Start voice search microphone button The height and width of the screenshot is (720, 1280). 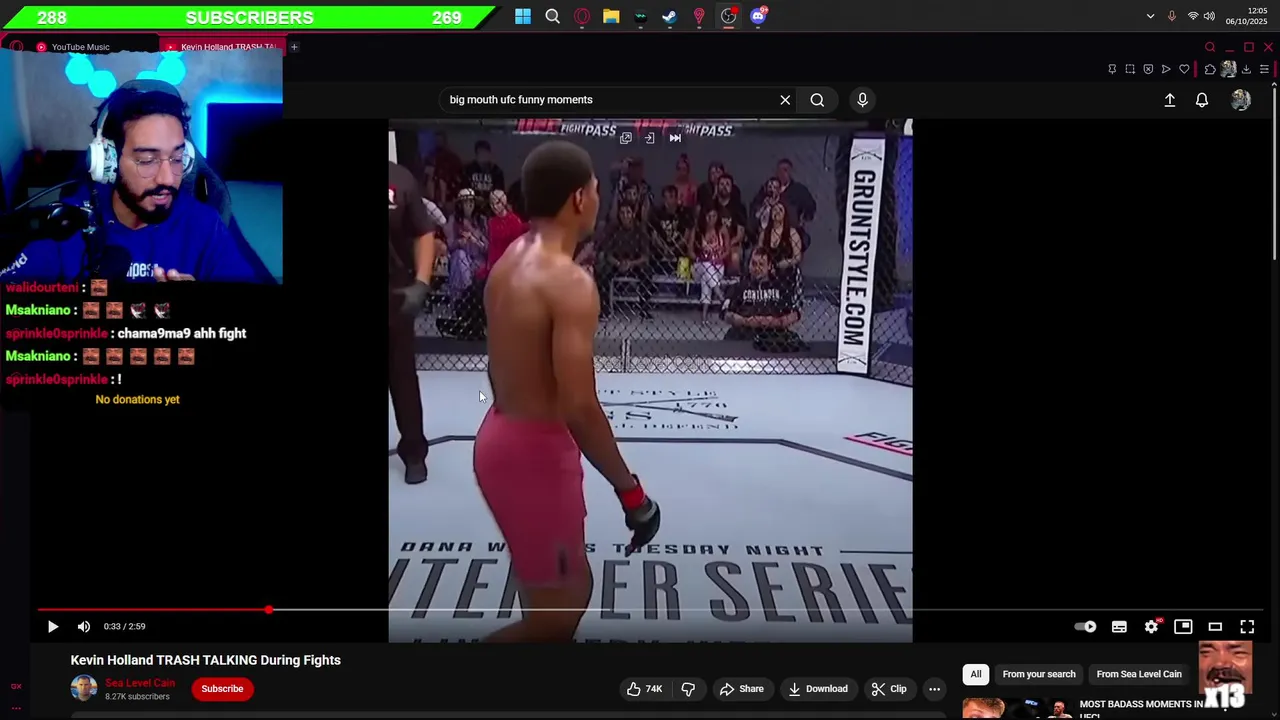(862, 99)
